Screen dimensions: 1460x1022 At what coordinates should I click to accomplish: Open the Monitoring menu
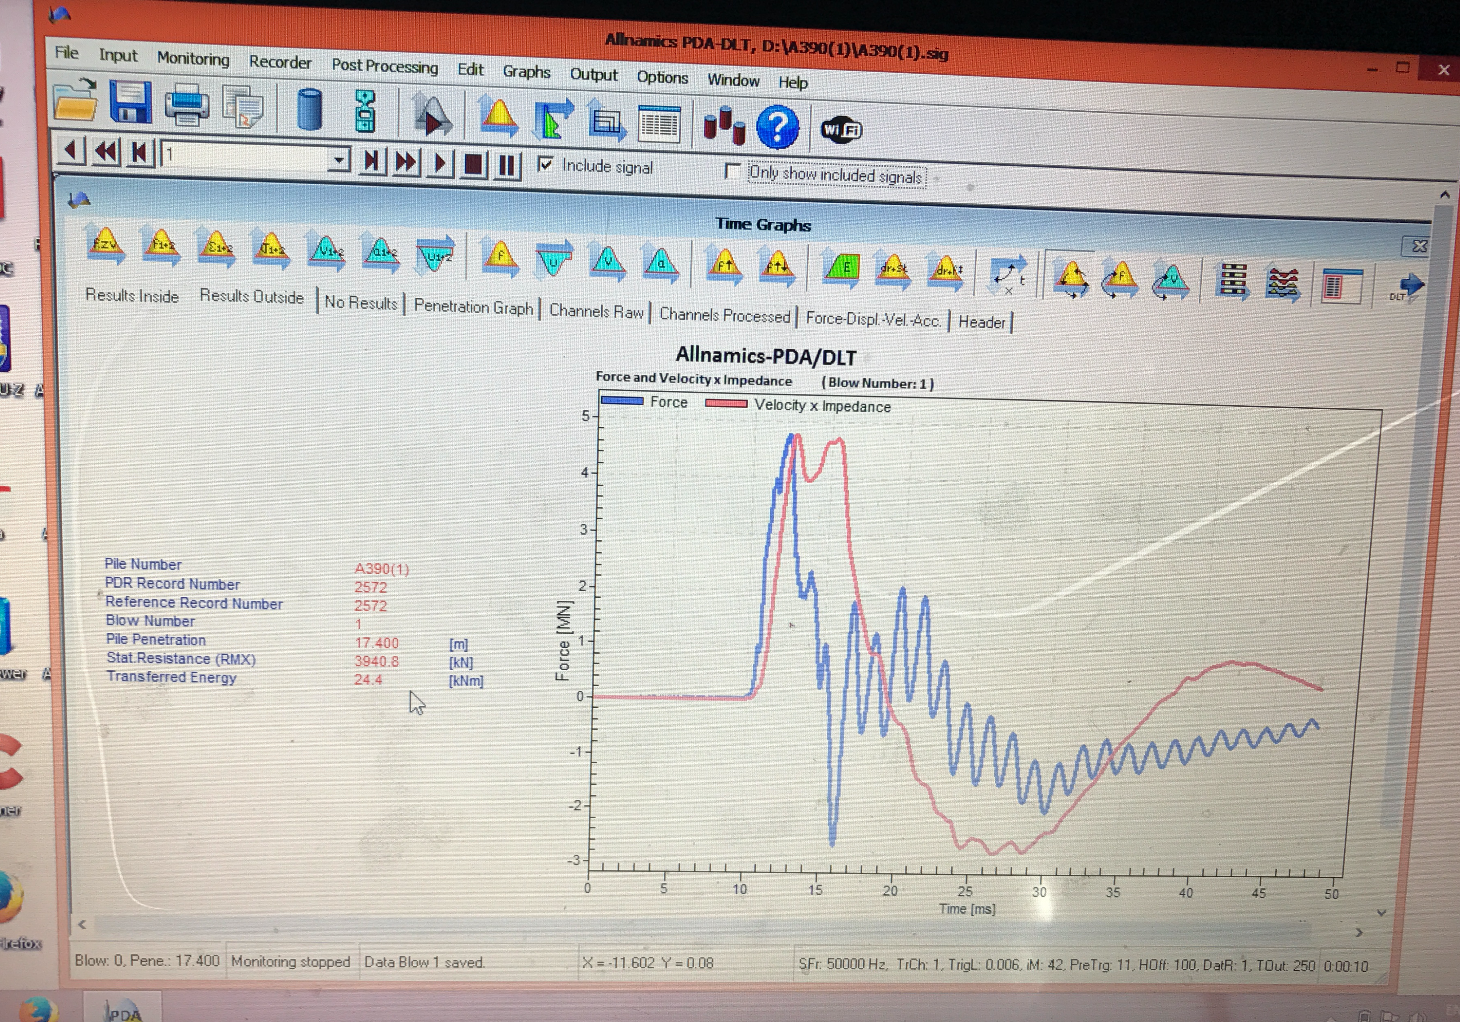click(x=193, y=59)
